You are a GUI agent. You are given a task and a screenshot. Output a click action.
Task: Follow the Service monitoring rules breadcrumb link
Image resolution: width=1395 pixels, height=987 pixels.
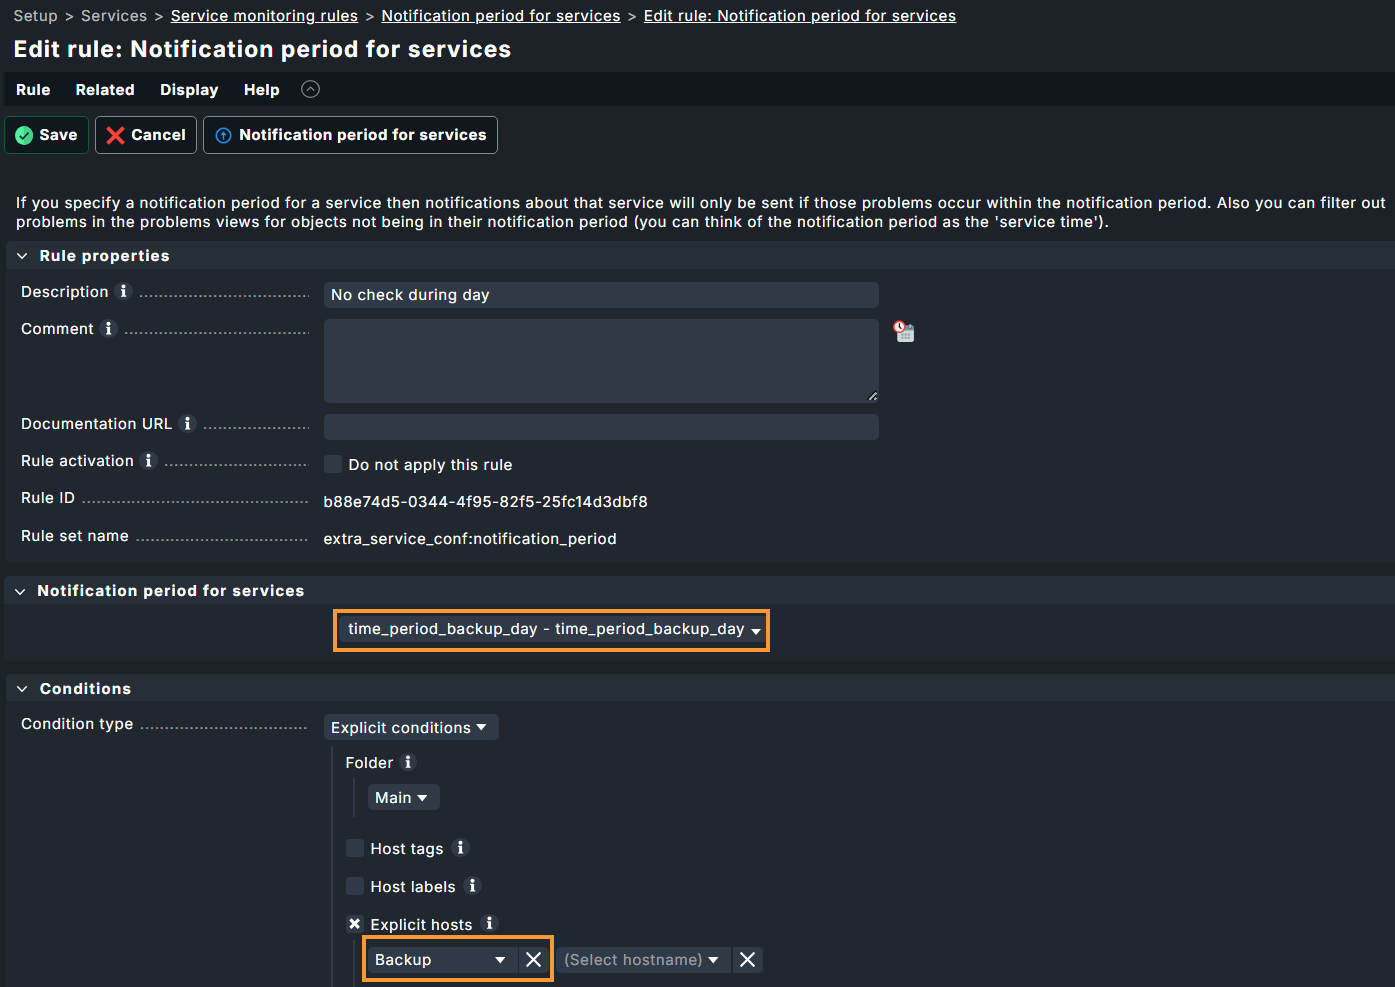pyautogui.click(x=264, y=16)
